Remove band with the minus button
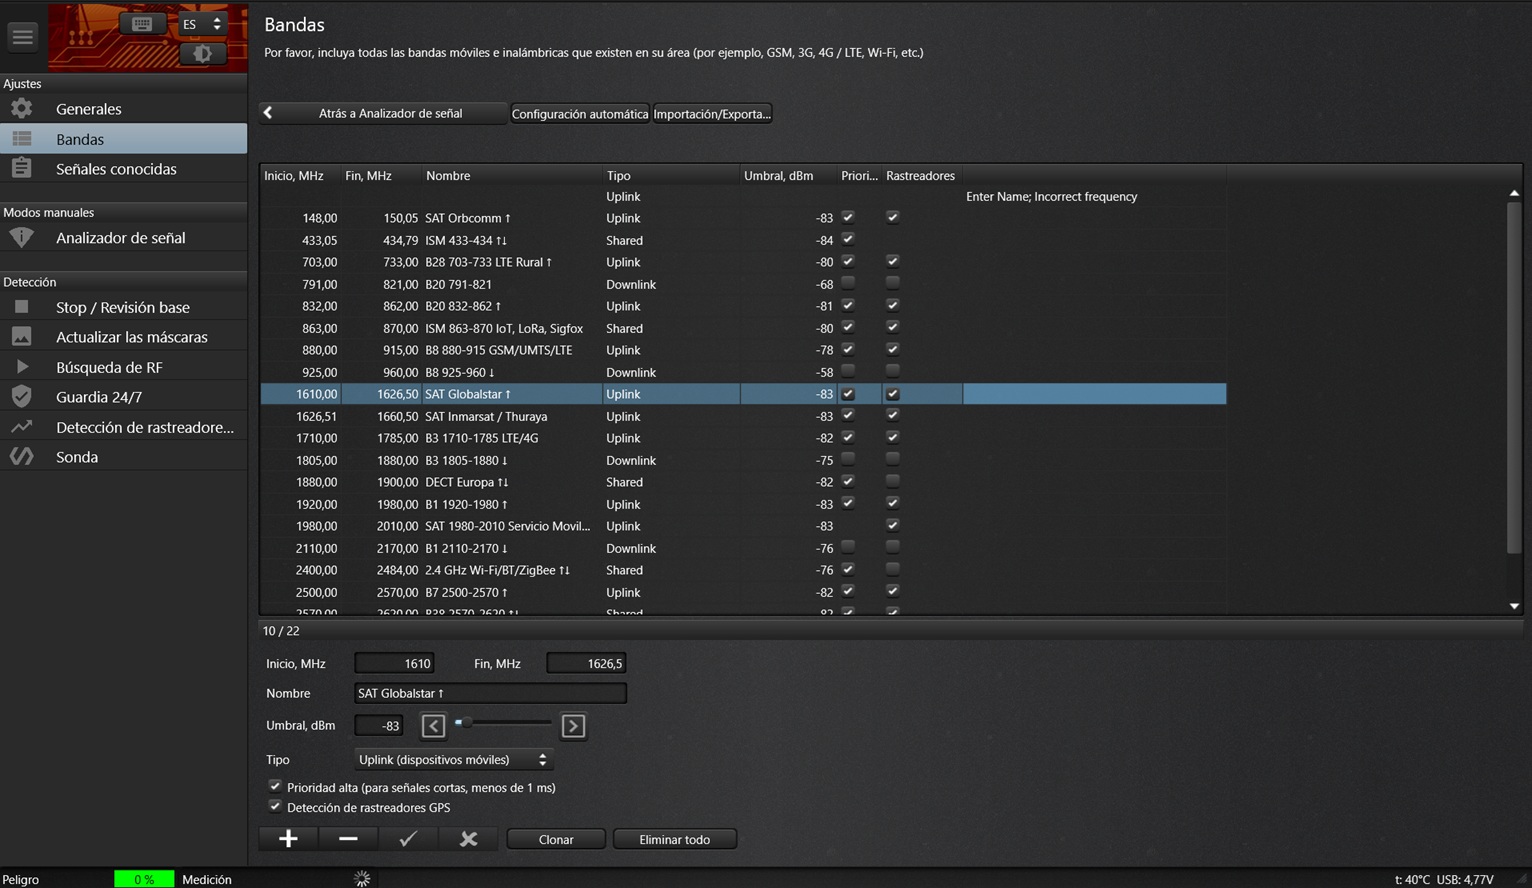 tap(348, 839)
